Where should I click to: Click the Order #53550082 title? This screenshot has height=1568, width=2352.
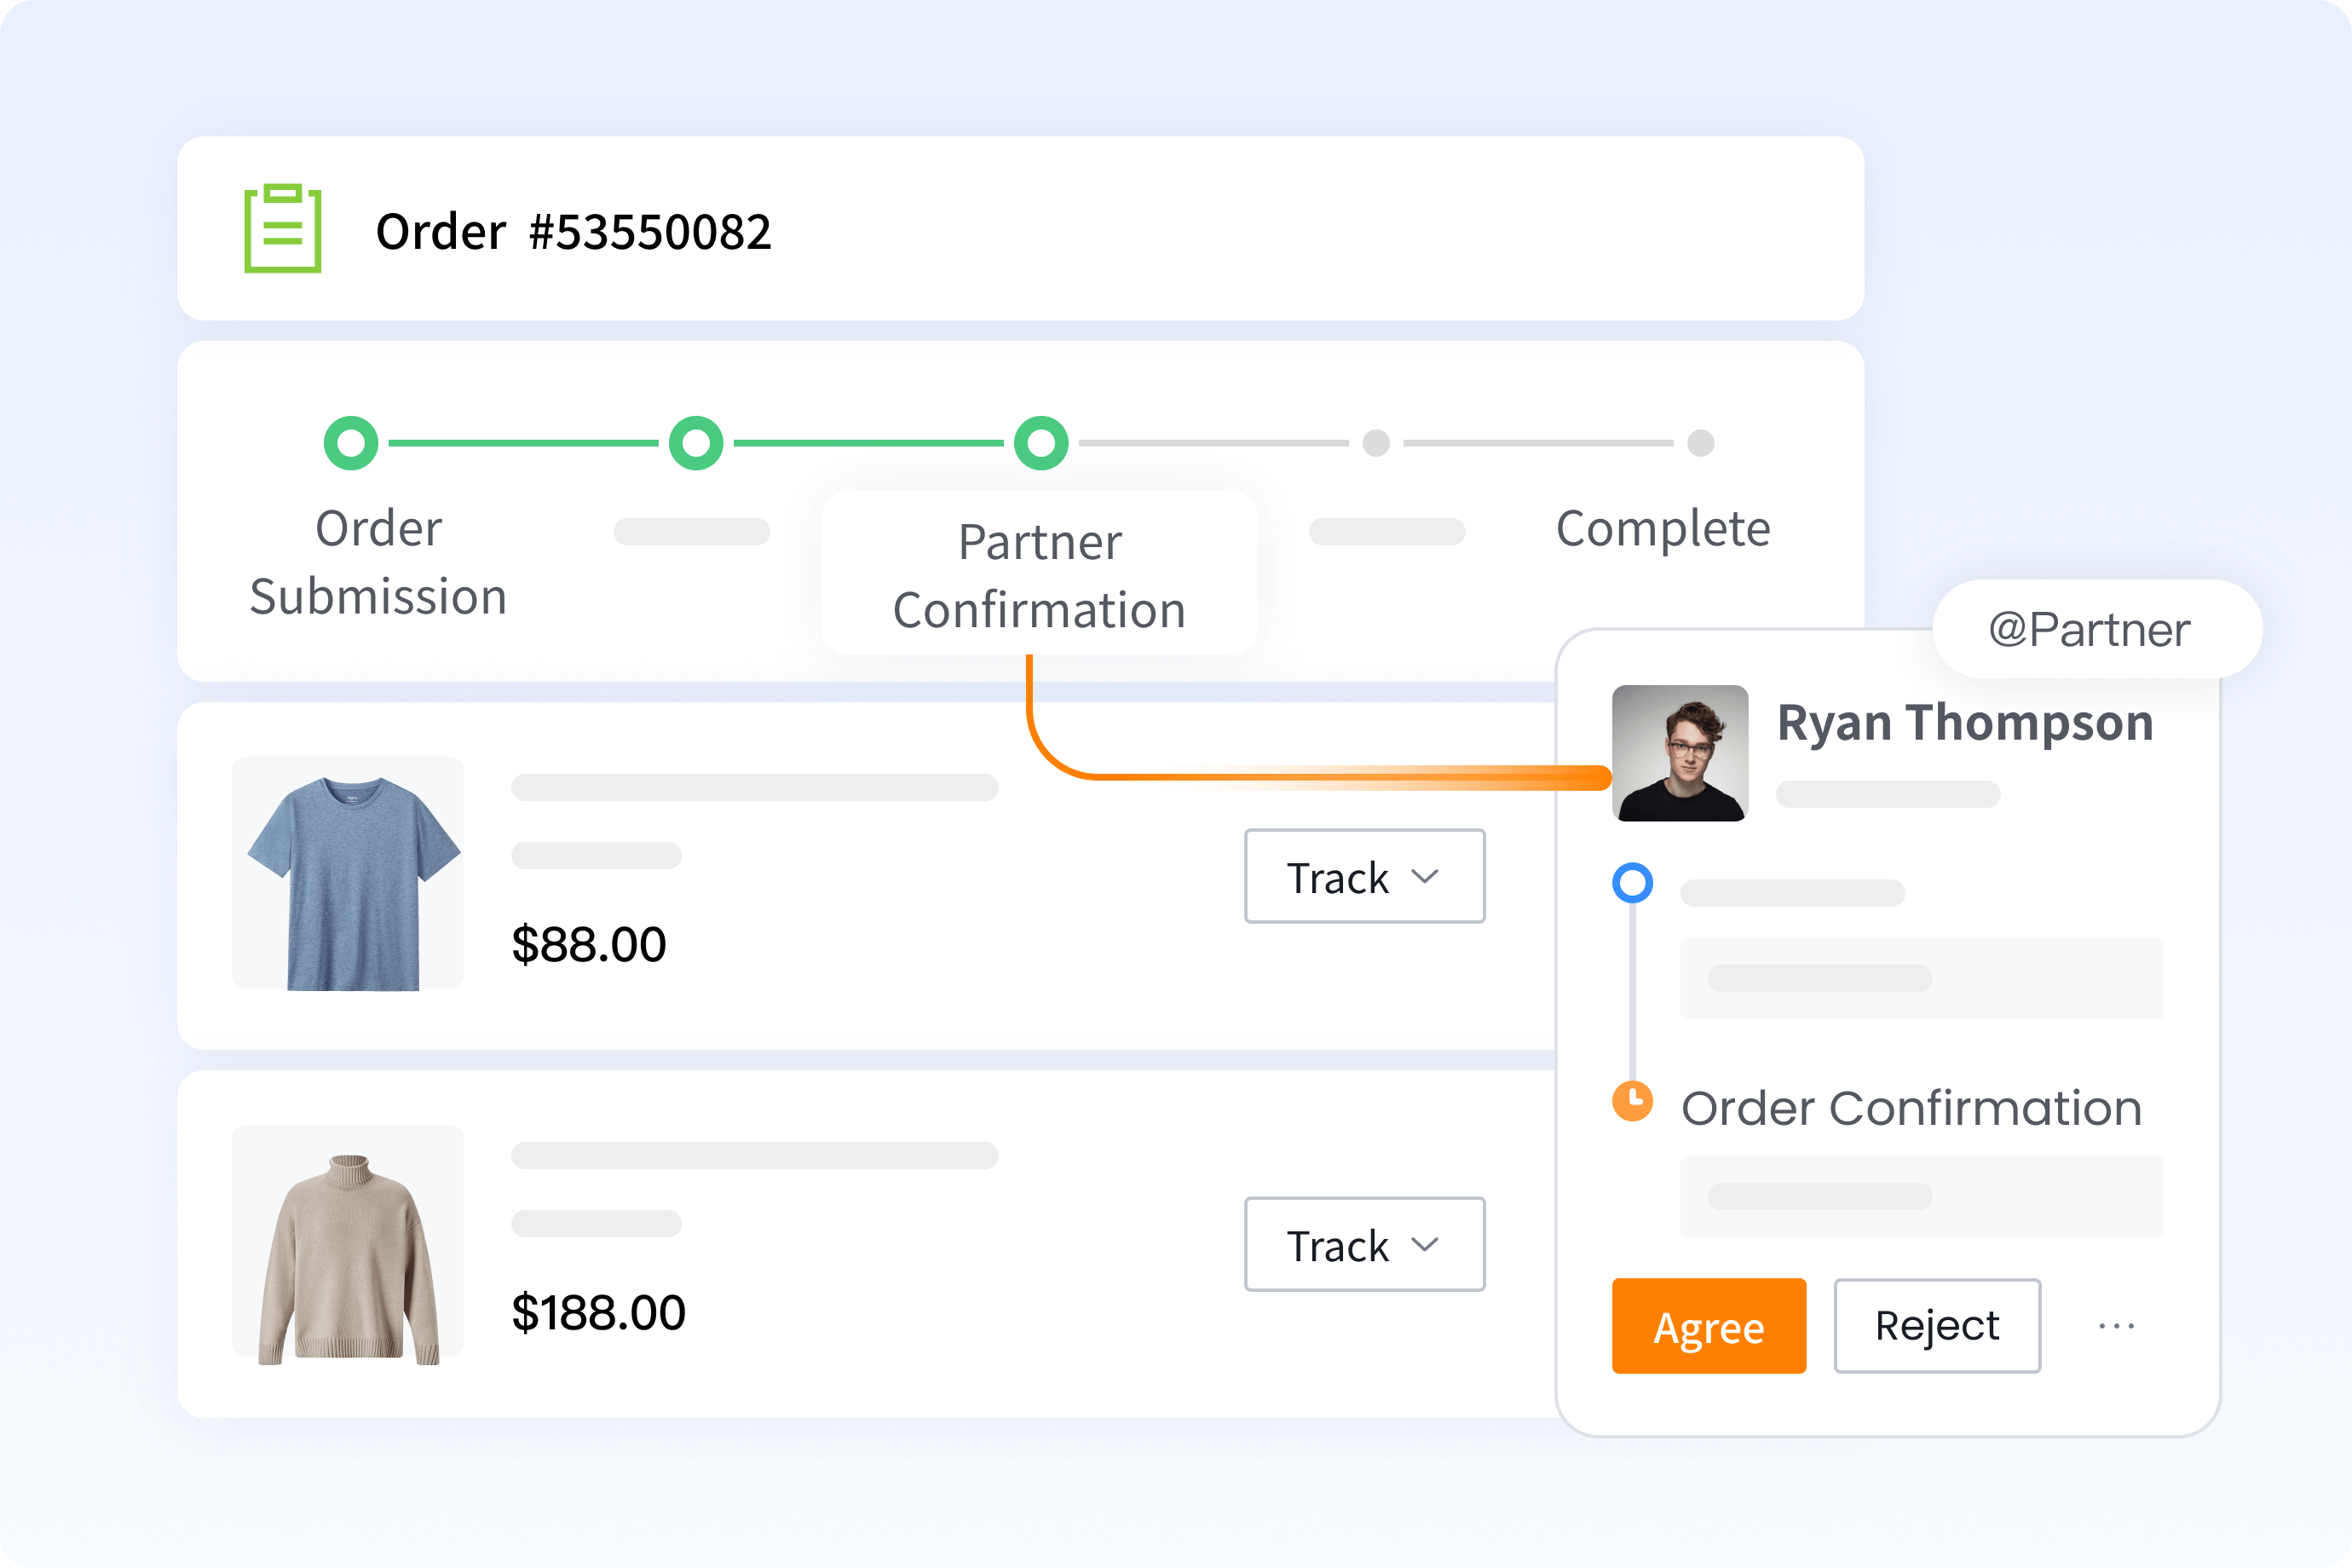tap(573, 232)
